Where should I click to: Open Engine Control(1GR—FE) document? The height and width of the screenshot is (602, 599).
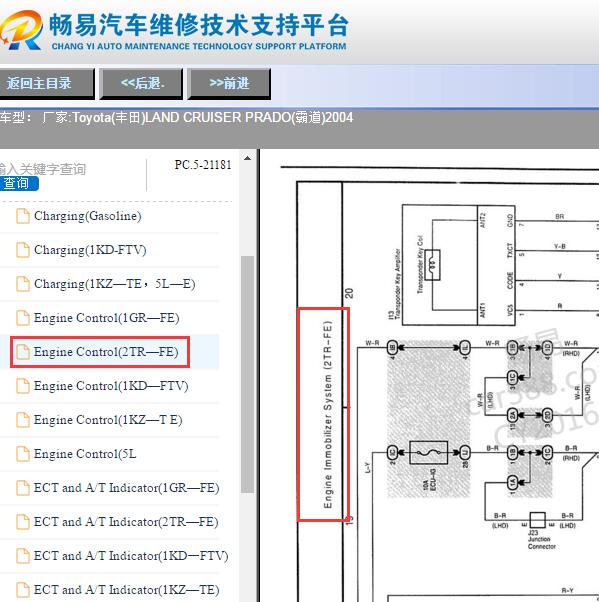[x=106, y=318]
